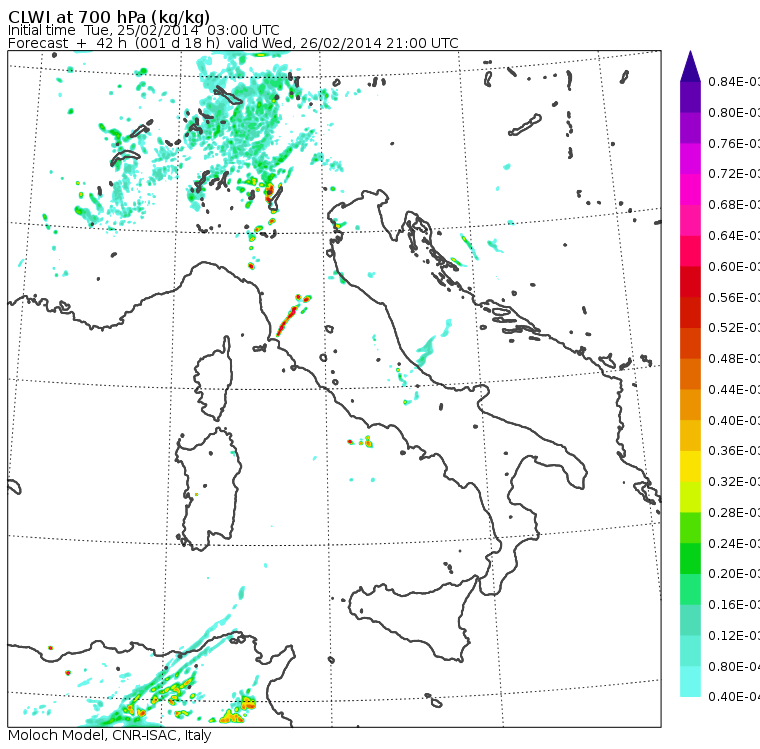This screenshot has height=749, width=760.
Task: Pick the purple band between 0.80E-03 and 0.84E-03
Action: click(690, 97)
